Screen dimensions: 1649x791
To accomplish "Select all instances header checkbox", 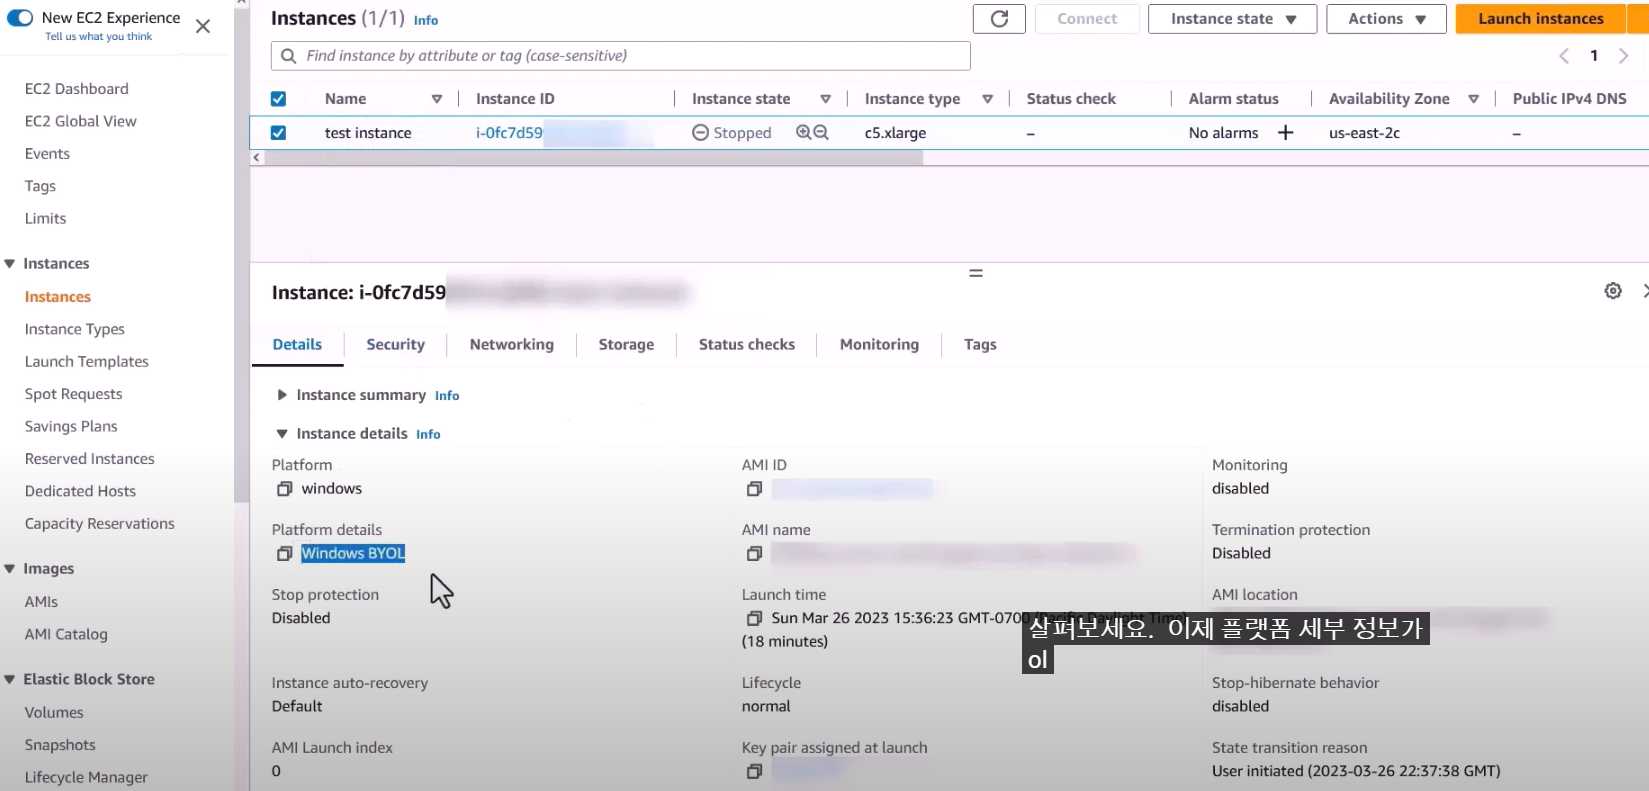I will tap(278, 99).
